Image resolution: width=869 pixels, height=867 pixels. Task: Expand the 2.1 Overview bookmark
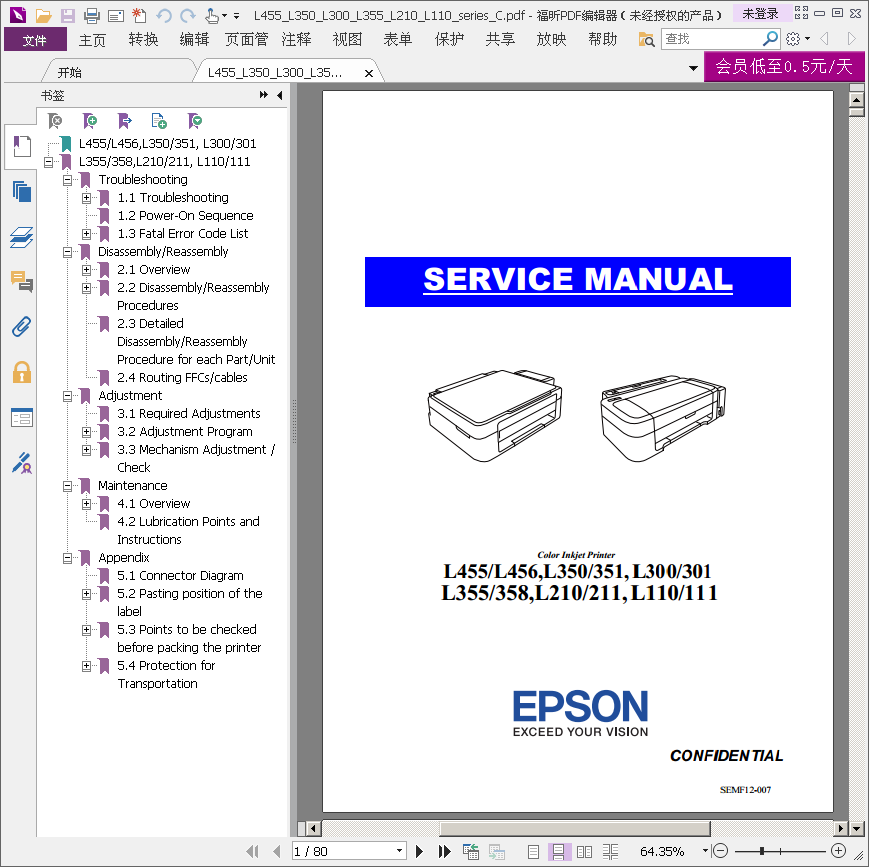tap(86, 270)
